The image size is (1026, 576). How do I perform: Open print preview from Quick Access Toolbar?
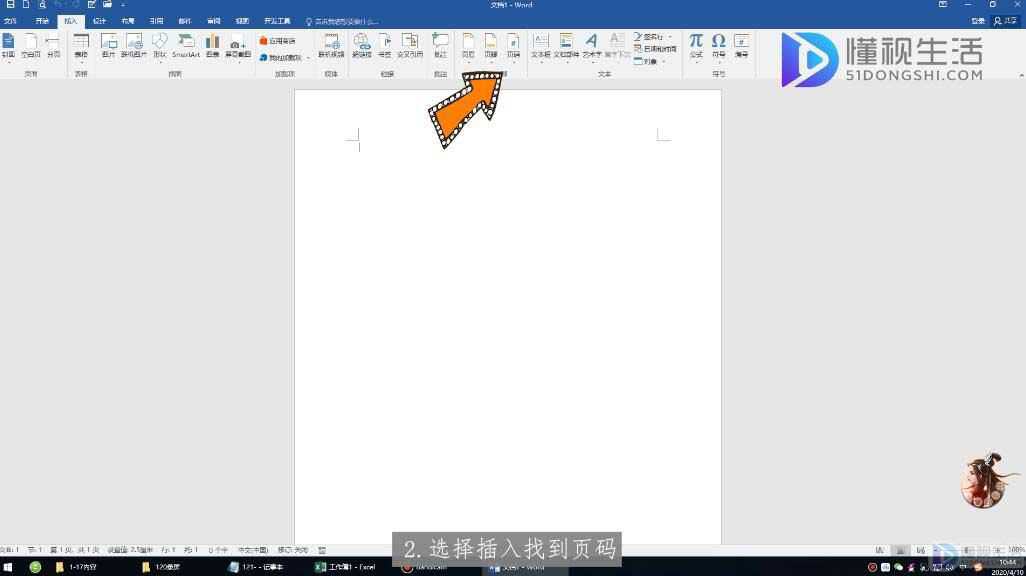click(43, 5)
